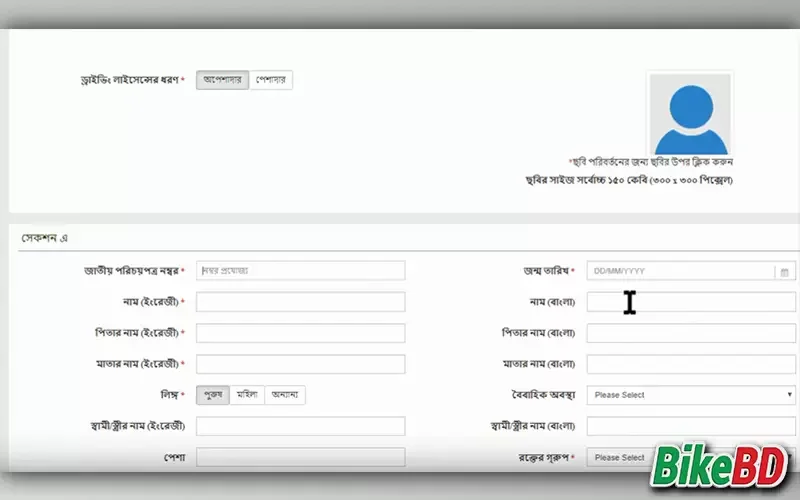
Task: Click the মাতার নাম (ইংরেজী) input field
Action: click(x=300, y=364)
